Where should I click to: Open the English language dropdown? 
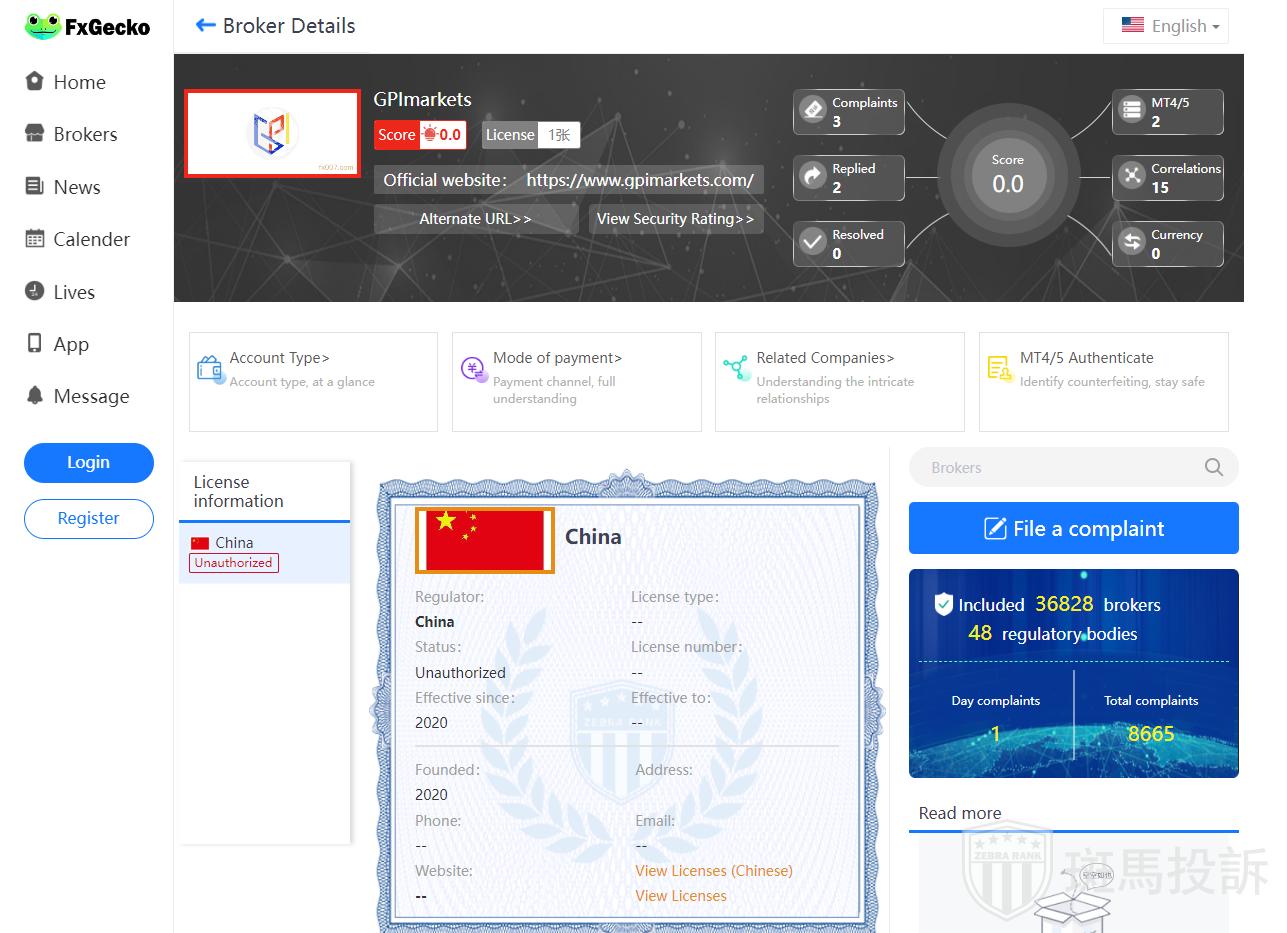coord(1166,26)
